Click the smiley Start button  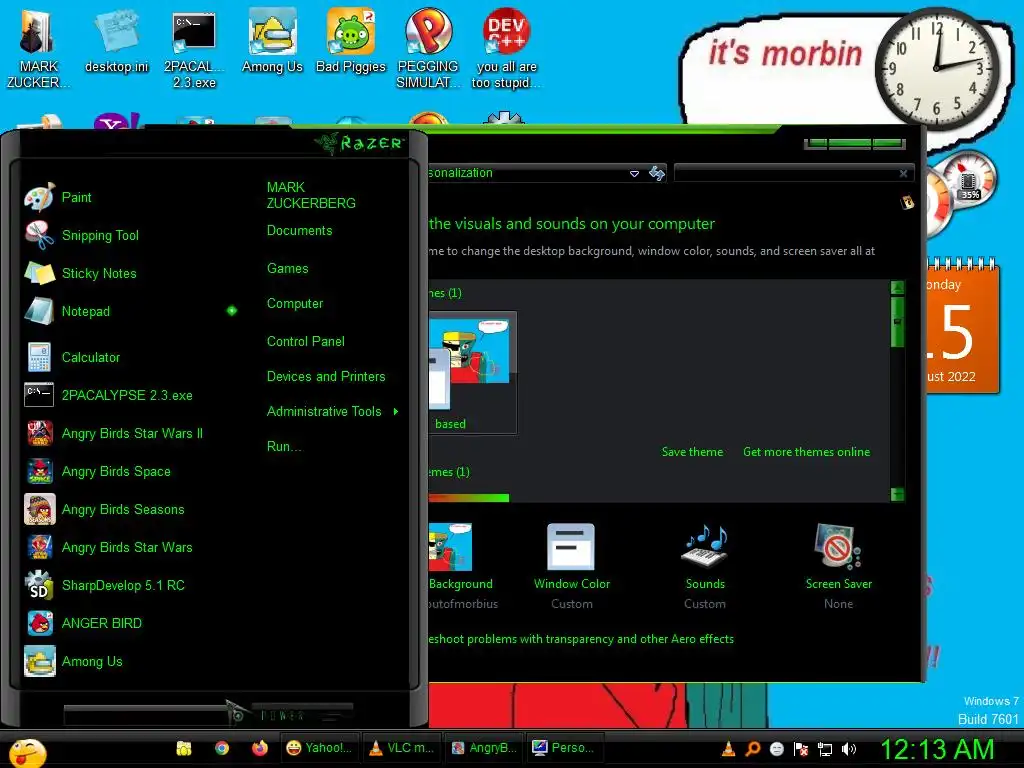point(27,752)
